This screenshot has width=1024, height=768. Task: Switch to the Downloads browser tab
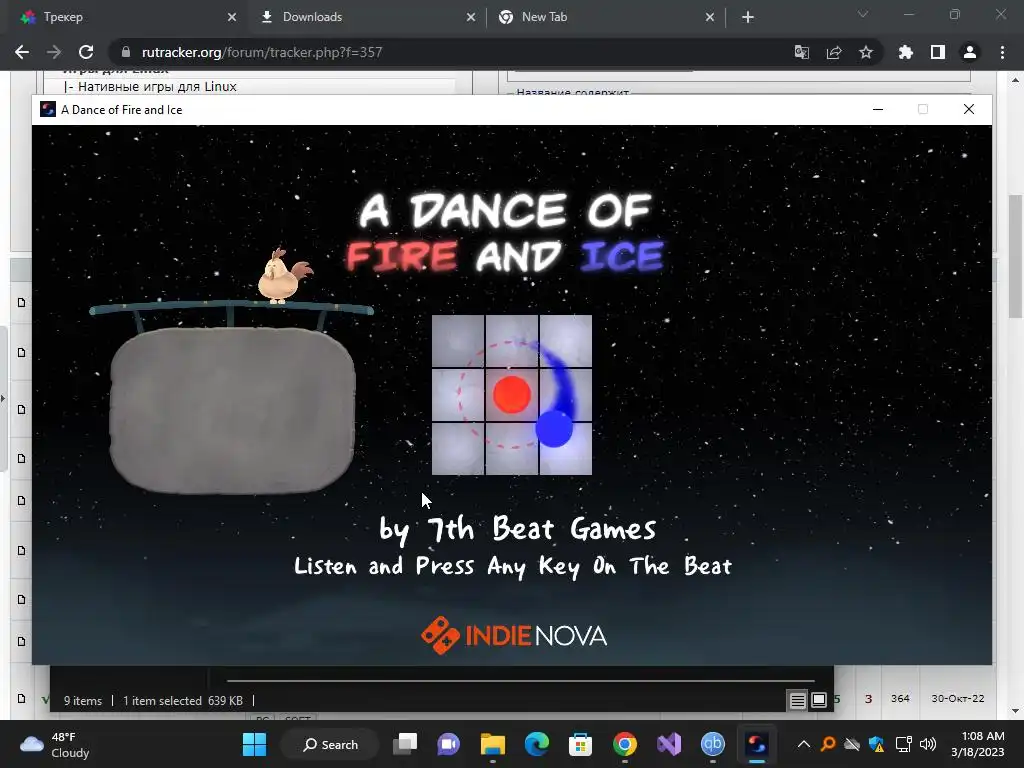366,17
